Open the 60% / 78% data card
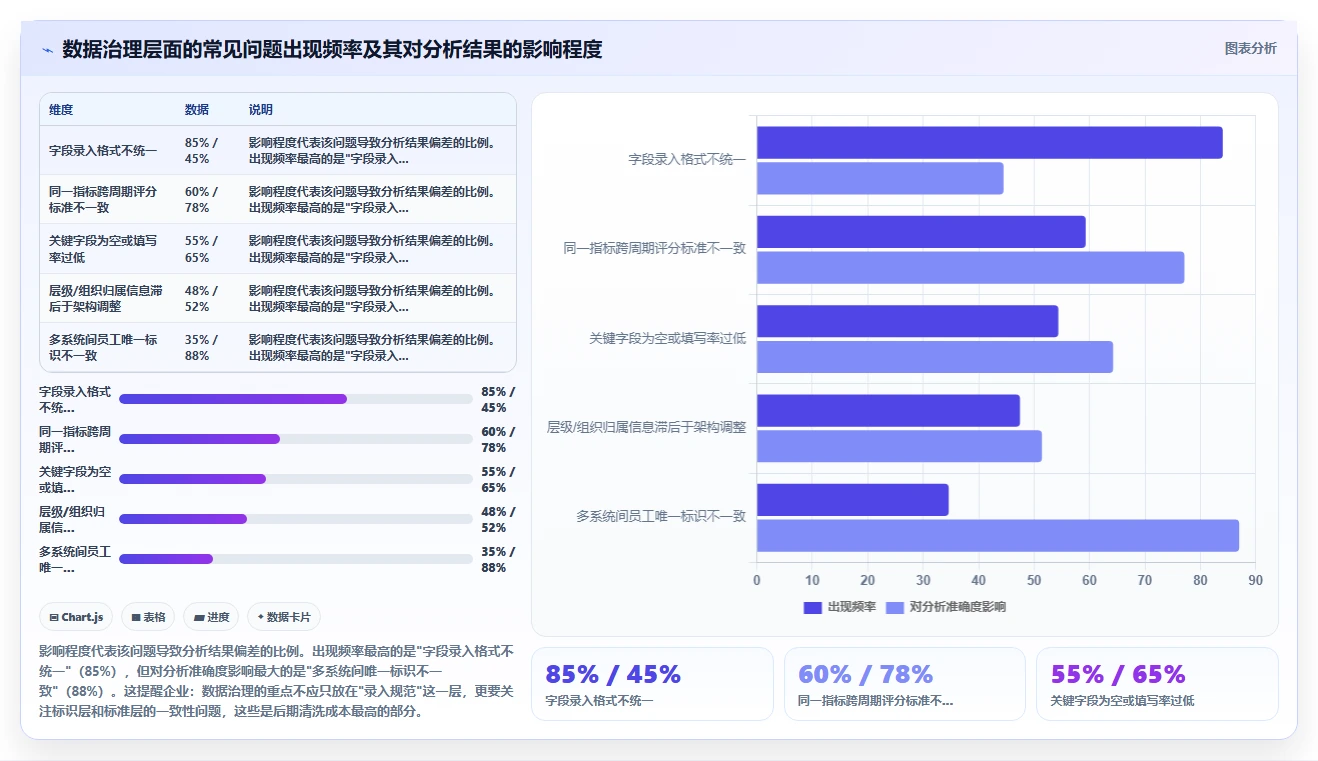The width and height of the screenshot is (1318, 761). (x=905, y=684)
